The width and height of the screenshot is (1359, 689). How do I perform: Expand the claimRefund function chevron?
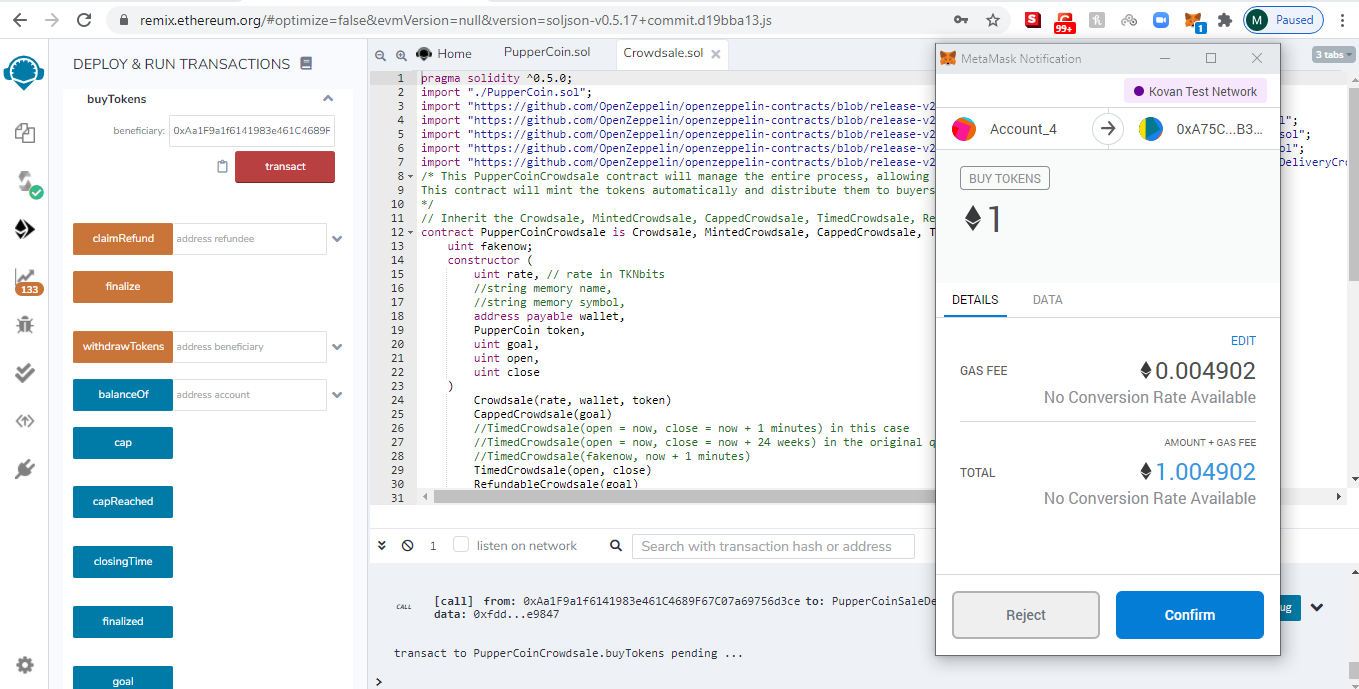(x=337, y=239)
